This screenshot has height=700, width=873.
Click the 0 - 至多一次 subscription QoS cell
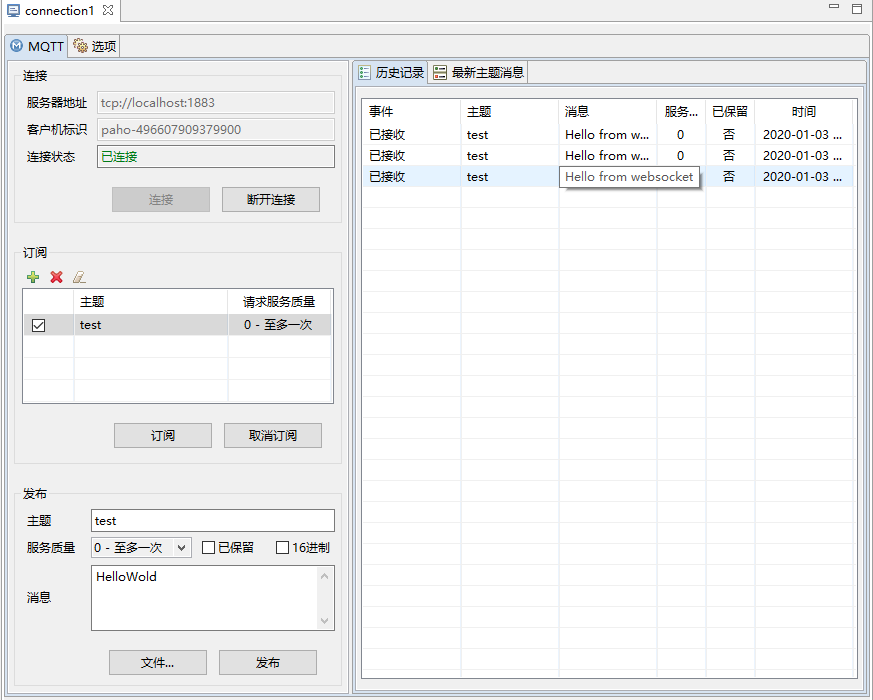tap(279, 325)
